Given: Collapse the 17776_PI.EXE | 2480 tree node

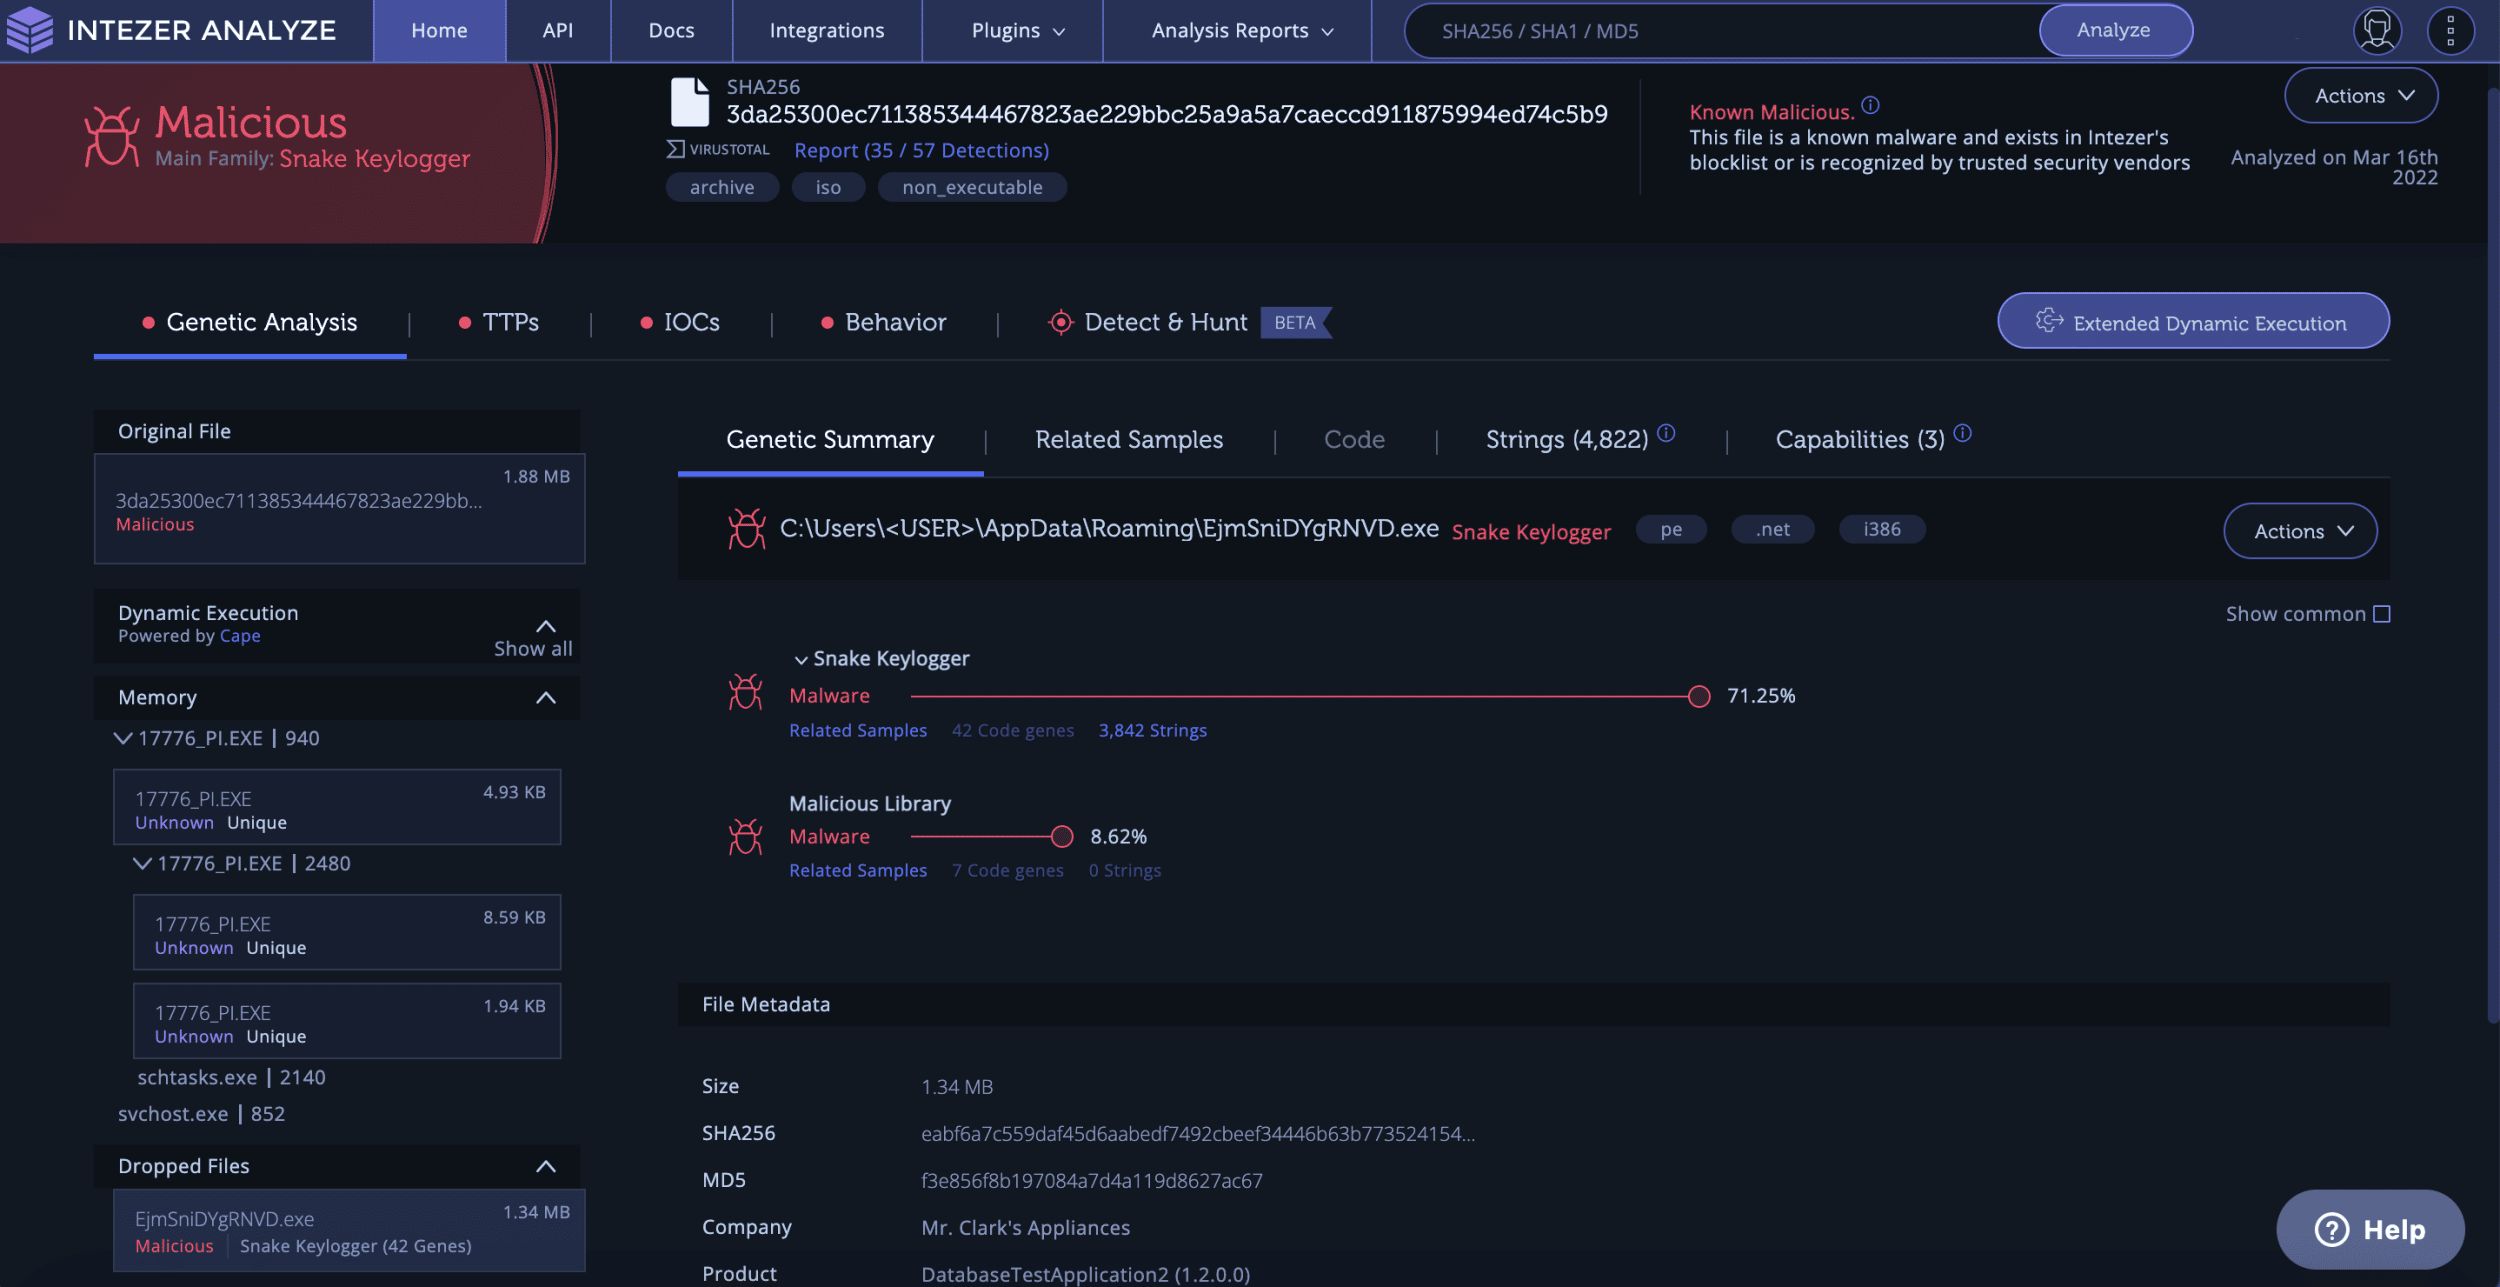Looking at the screenshot, I should 143,863.
